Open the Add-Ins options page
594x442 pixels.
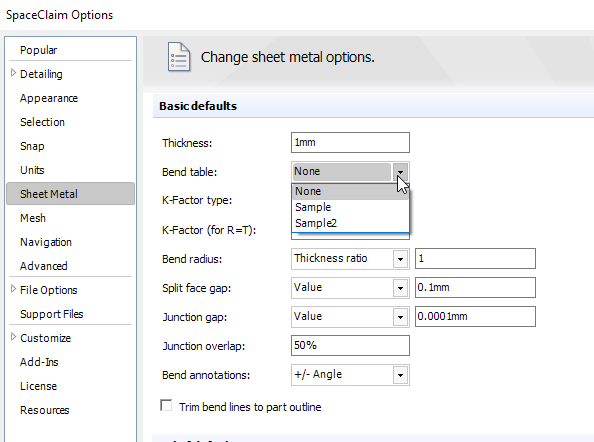click(x=39, y=362)
